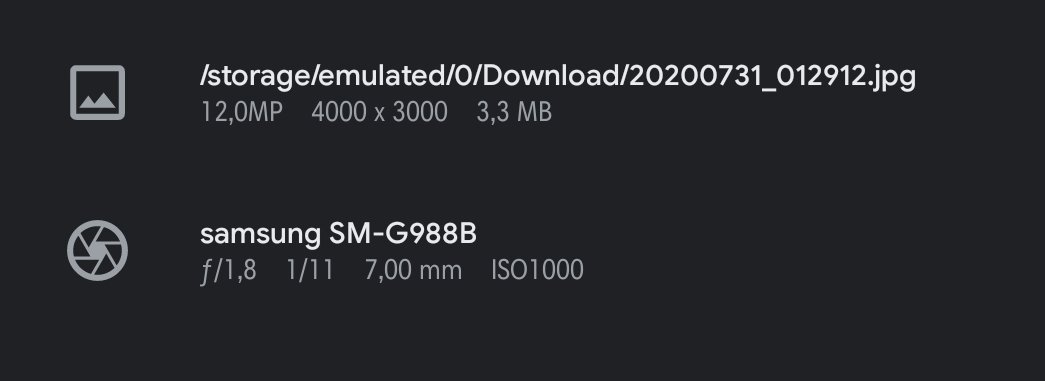Click the x between image dimensions
Screen dimensions: 1045x381
(x=379, y=115)
